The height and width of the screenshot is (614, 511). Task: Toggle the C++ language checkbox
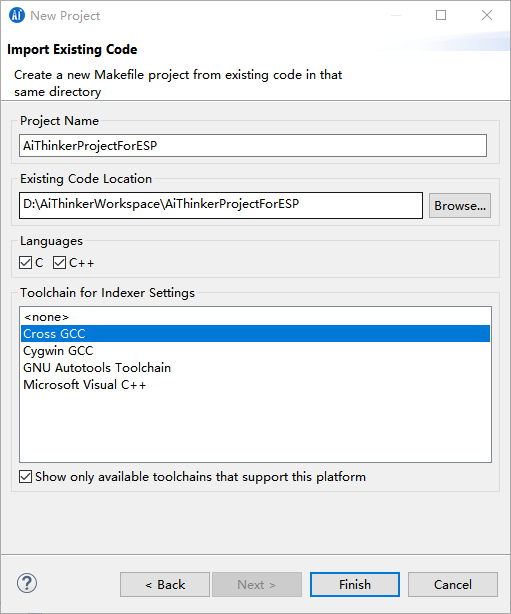coord(60,262)
